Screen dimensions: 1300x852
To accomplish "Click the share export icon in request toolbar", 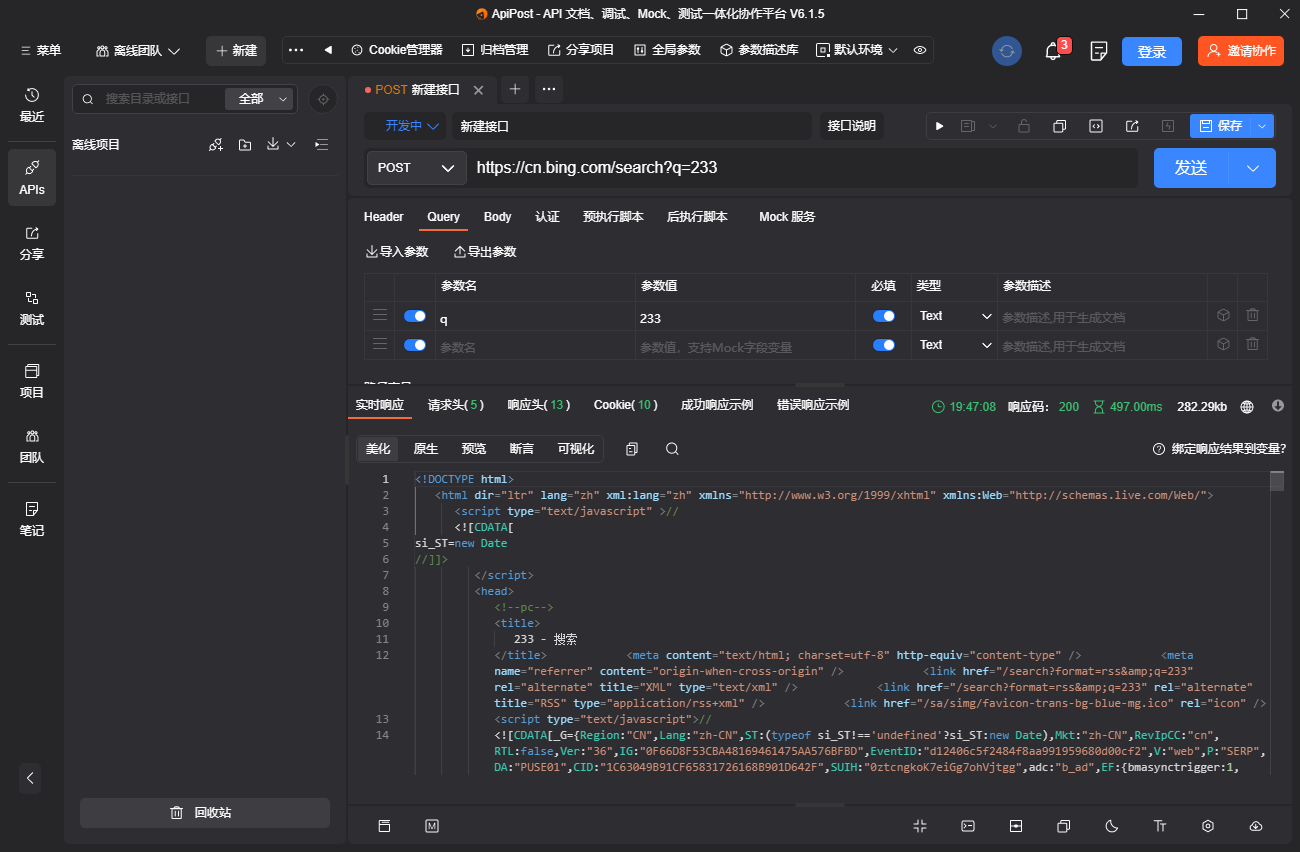I will tap(1132, 126).
